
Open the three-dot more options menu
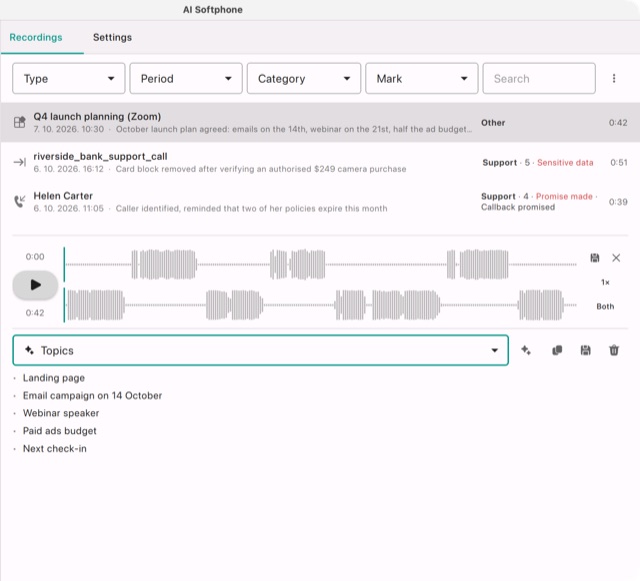coord(613,78)
